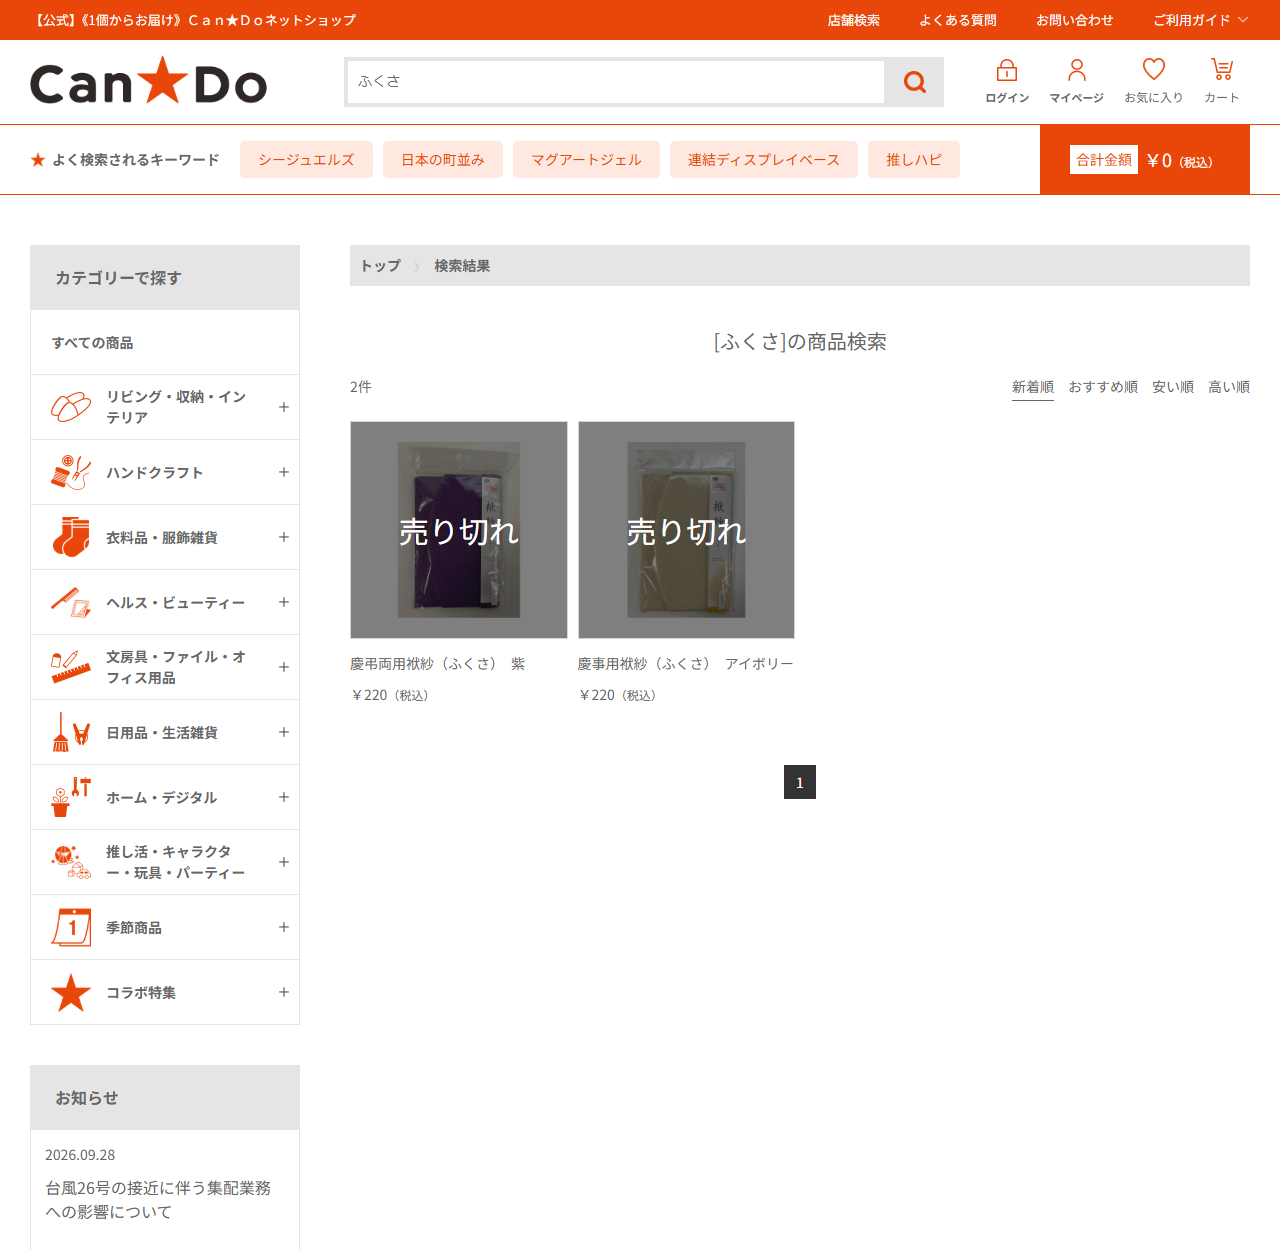Open sold-out purple ふくさ product thumbnail
Screen dimensions: 1280x1250
pyautogui.click(x=459, y=530)
